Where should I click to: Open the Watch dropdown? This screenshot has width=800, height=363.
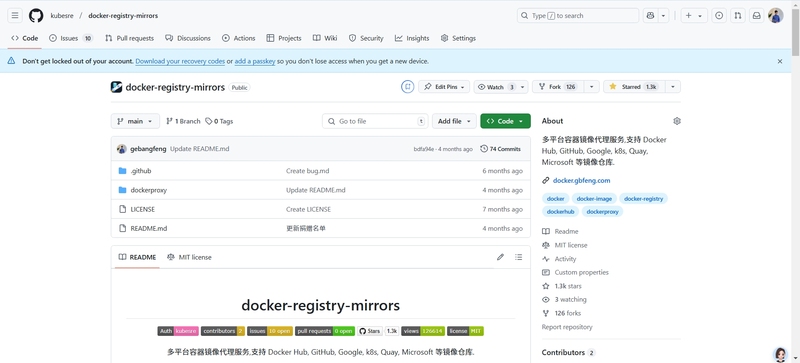point(501,87)
